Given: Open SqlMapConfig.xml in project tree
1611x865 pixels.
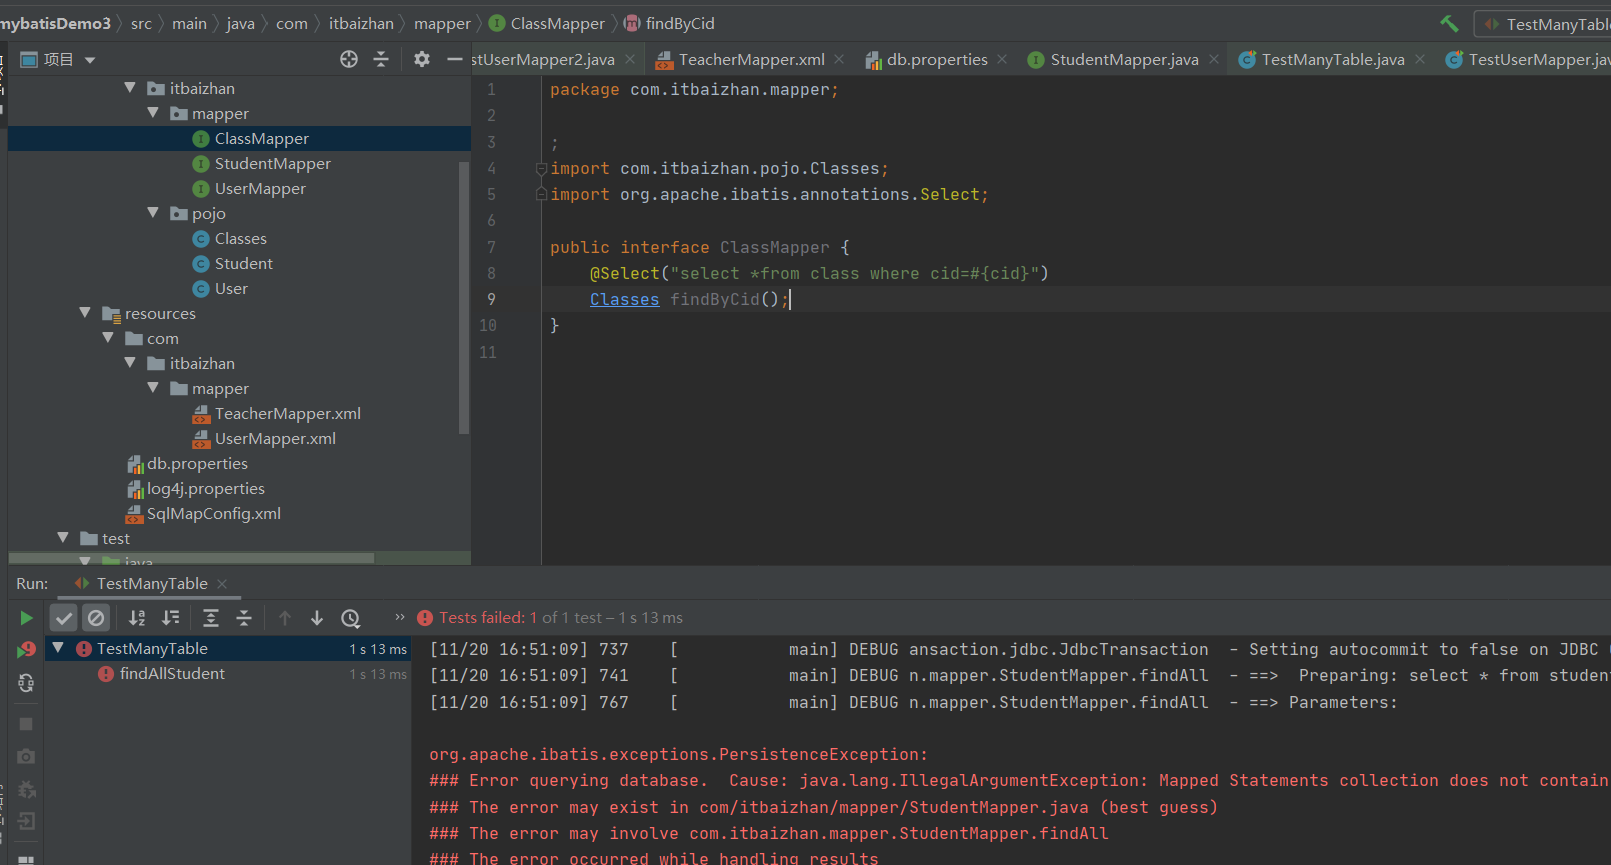Looking at the screenshot, I should (x=214, y=514).
